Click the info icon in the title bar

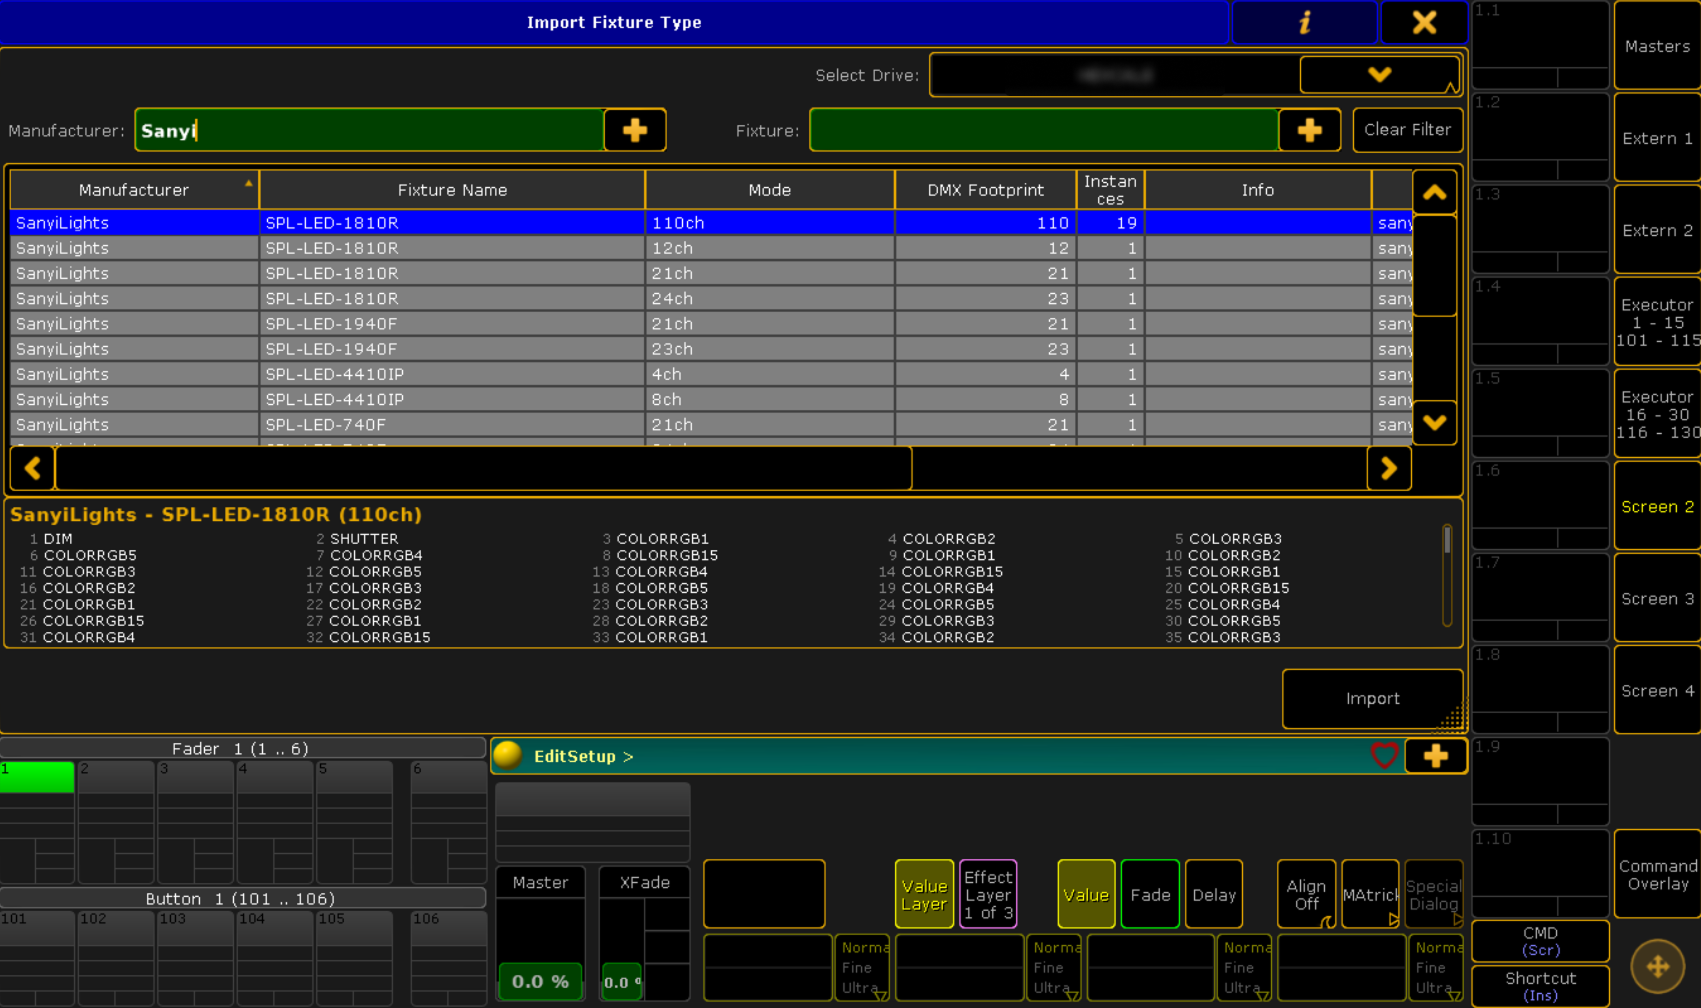click(x=1304, y=22)
